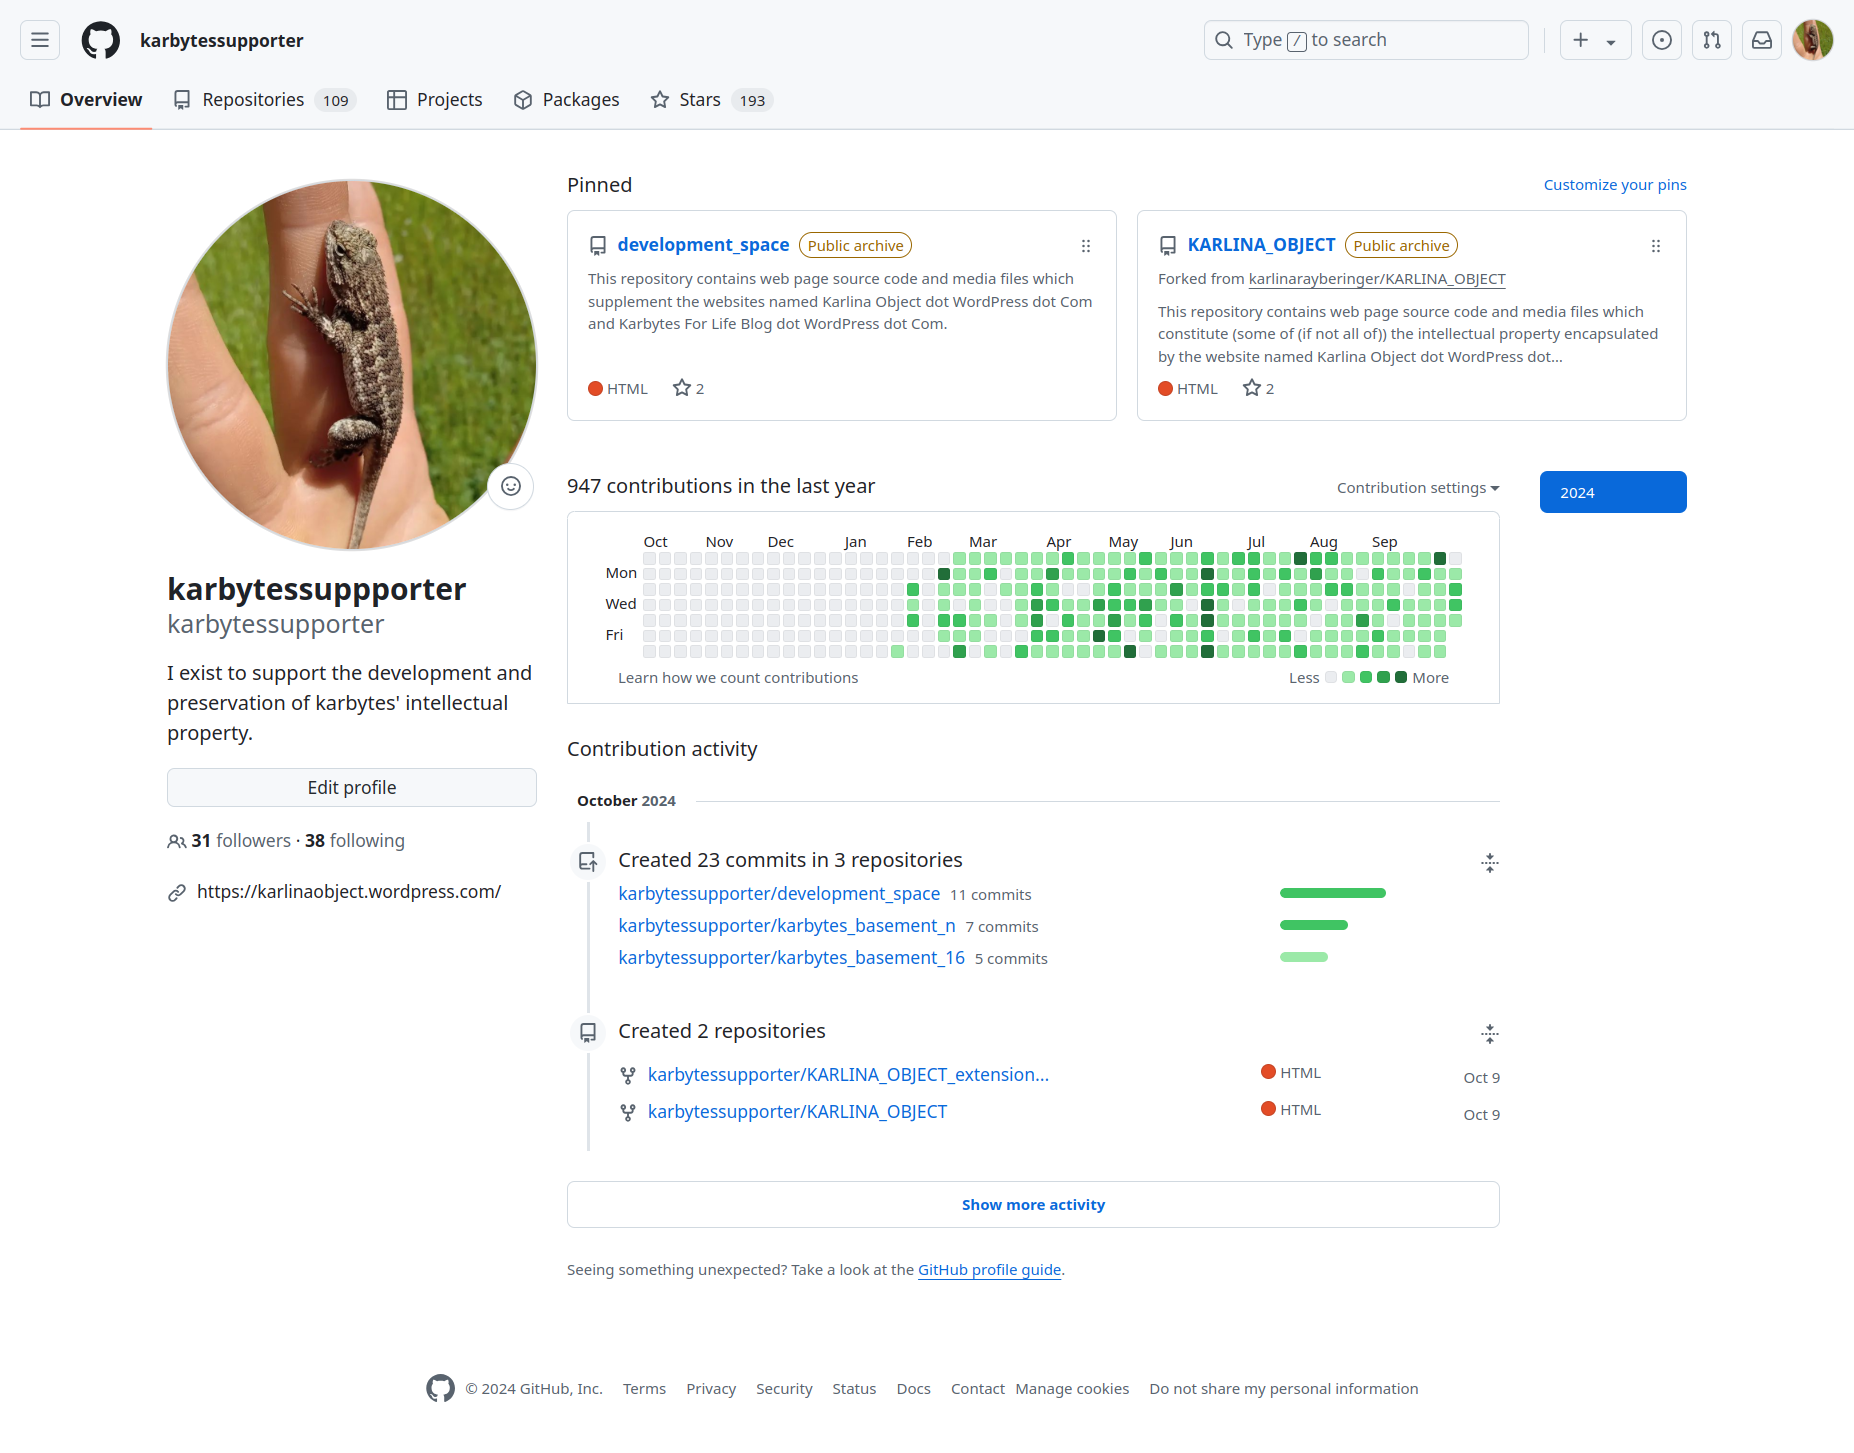Open the 38 following link
The height and width of the screenshot is (1453, 1854).
click(355, 841)
